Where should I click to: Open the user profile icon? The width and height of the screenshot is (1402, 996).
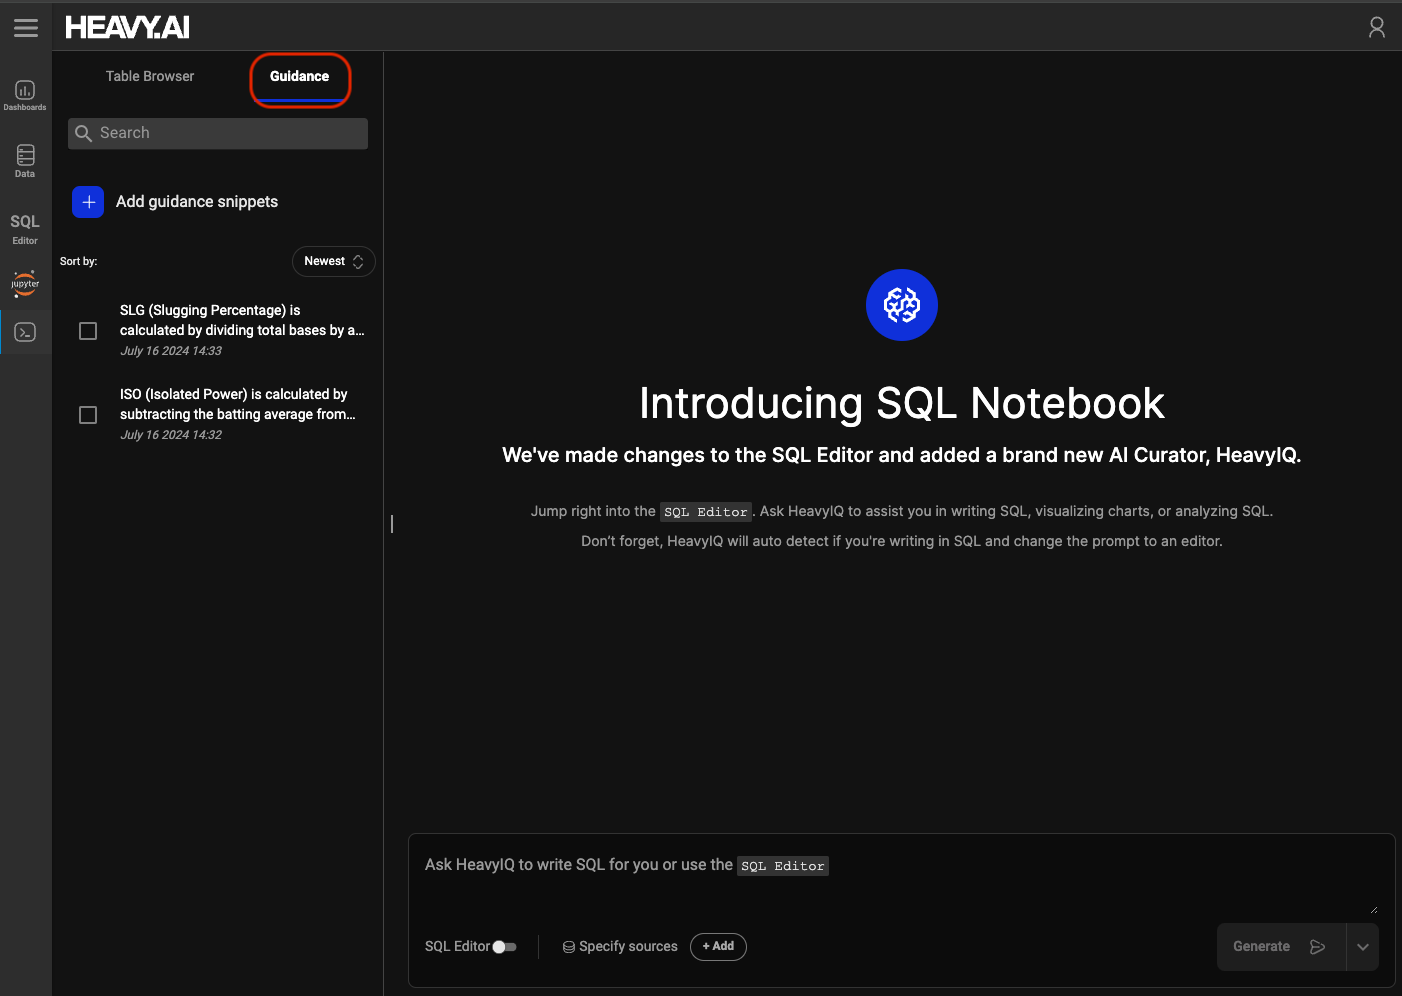[x=1376, y=28]
